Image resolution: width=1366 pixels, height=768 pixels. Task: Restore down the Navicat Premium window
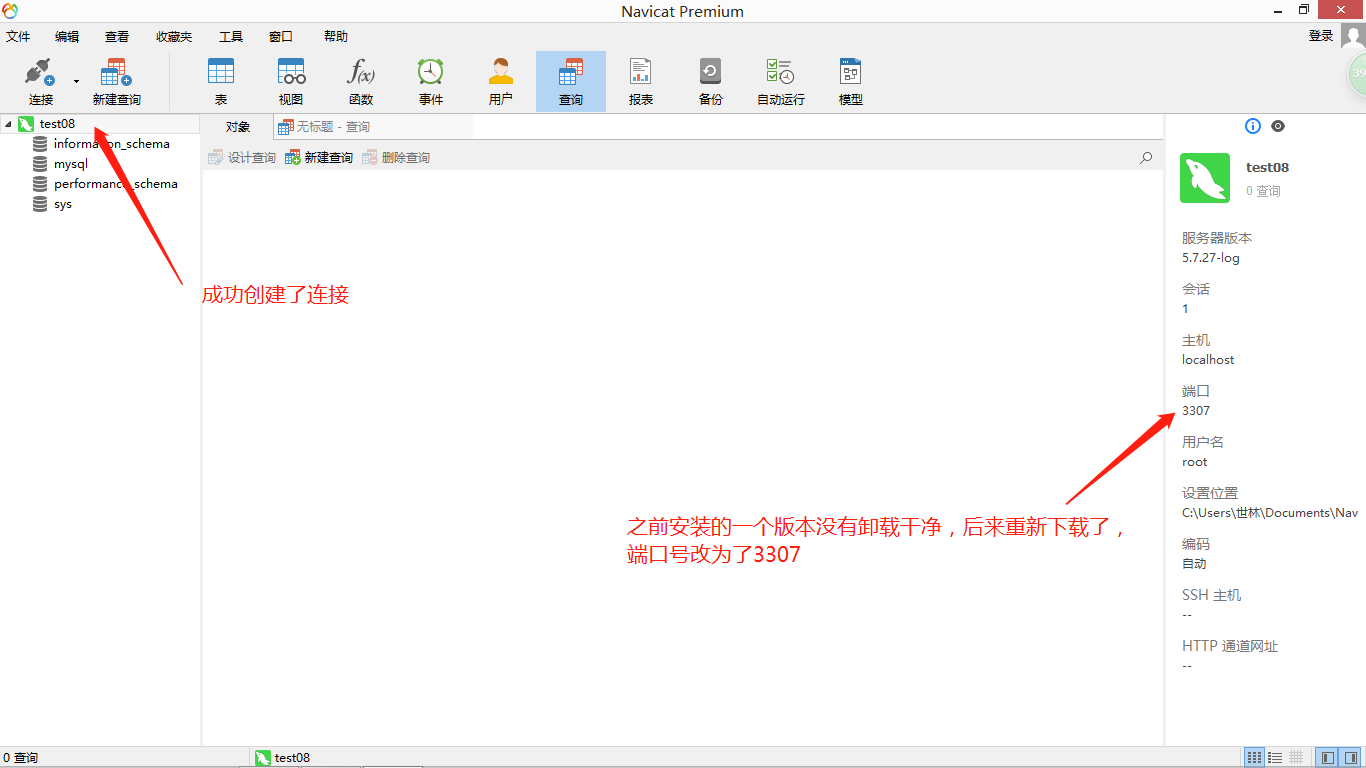[x=1304, y=10]
